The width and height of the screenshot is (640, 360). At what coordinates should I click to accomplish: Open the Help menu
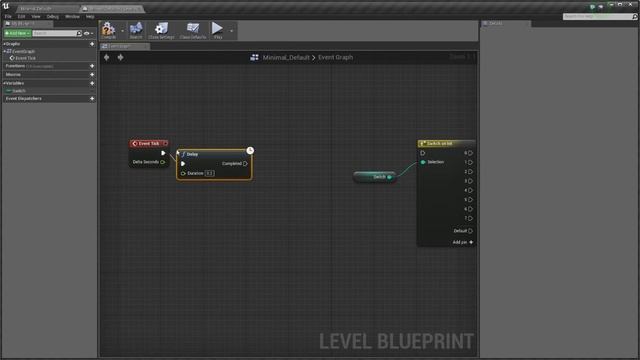pos(90,16)
